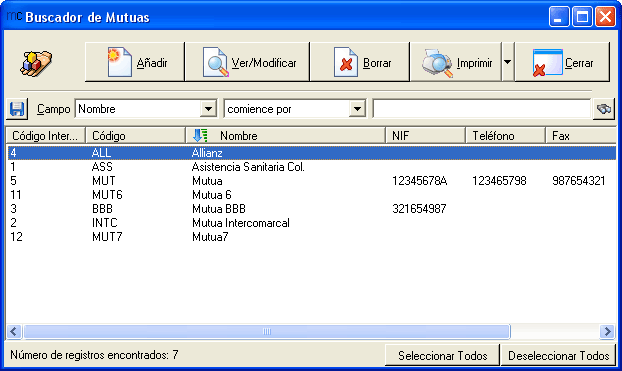Expand the Imprimir options arrow

[x=508, y=62]
